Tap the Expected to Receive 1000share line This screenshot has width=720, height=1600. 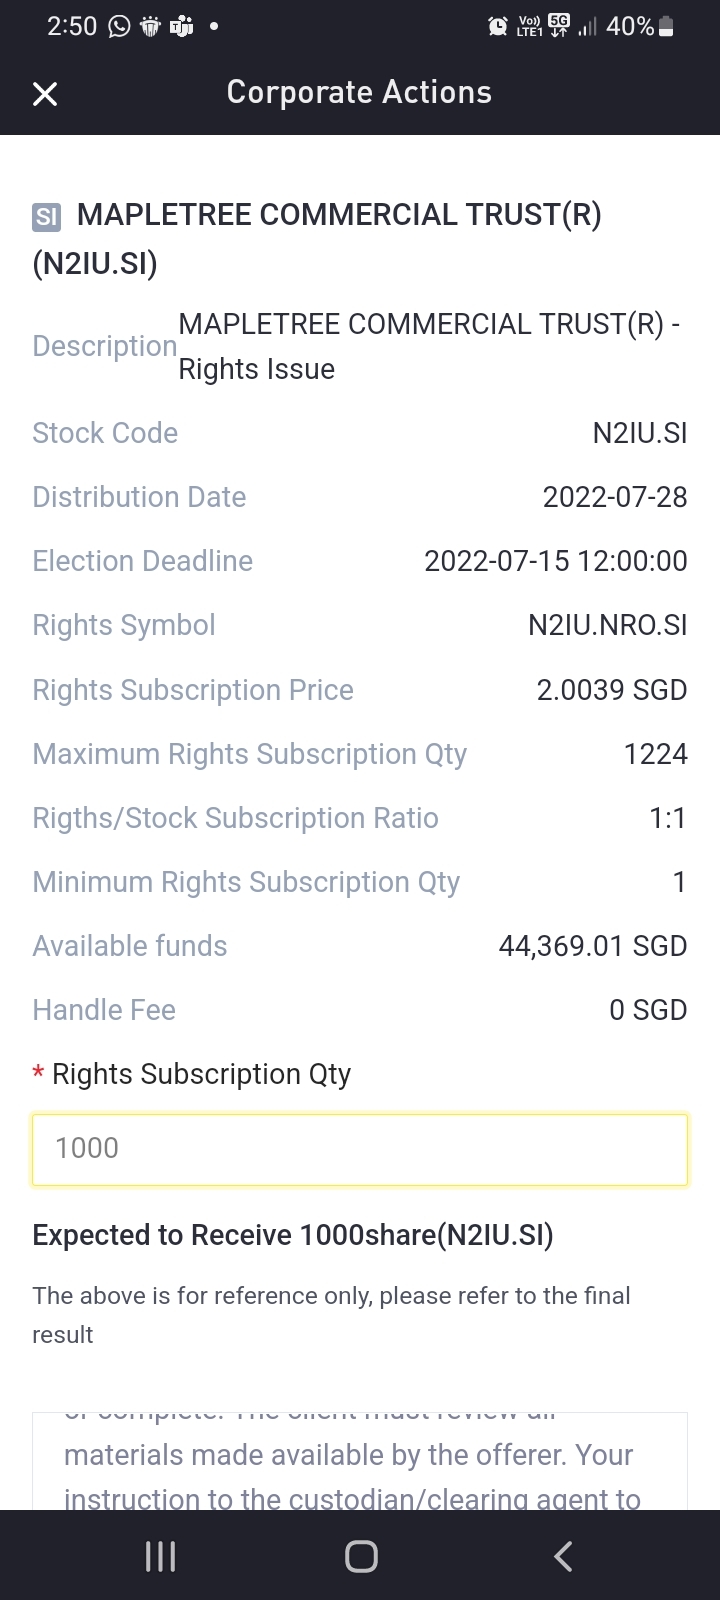pos(292,1235)
